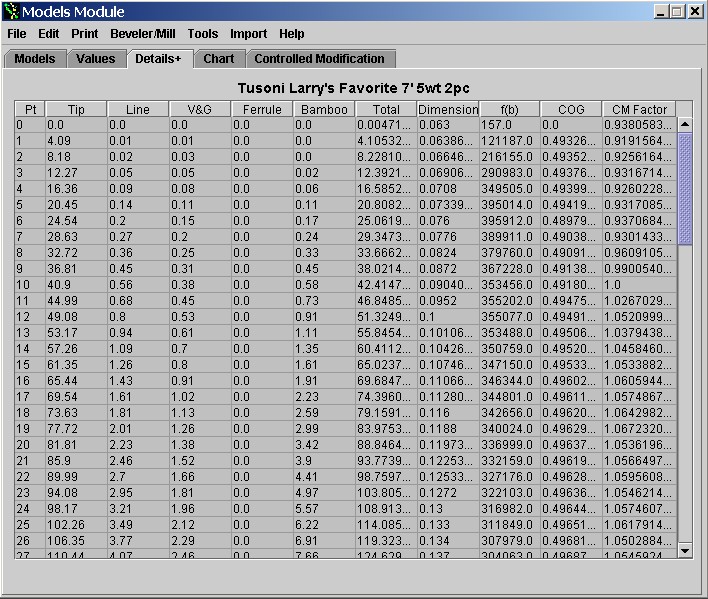Viewport: 708px width, 599px height.
Task: Click the Models Module title bar icon
Action: (11, 12)
